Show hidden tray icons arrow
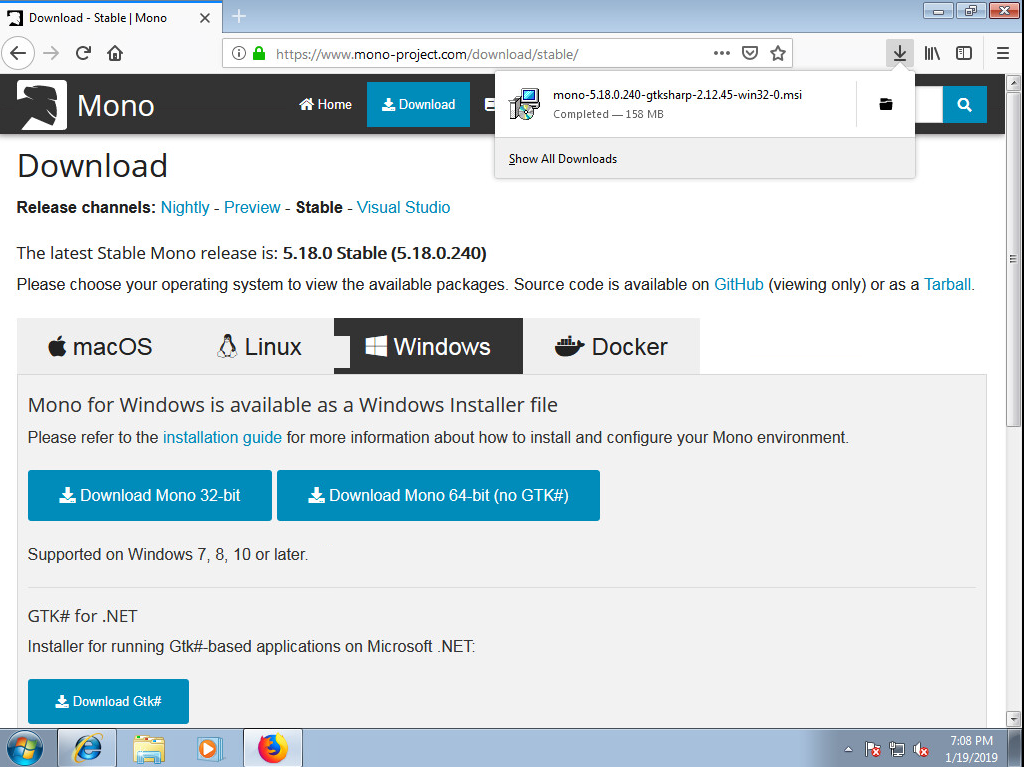Image resolution: width=1024 pixels, height=767 pixels. 848,749
